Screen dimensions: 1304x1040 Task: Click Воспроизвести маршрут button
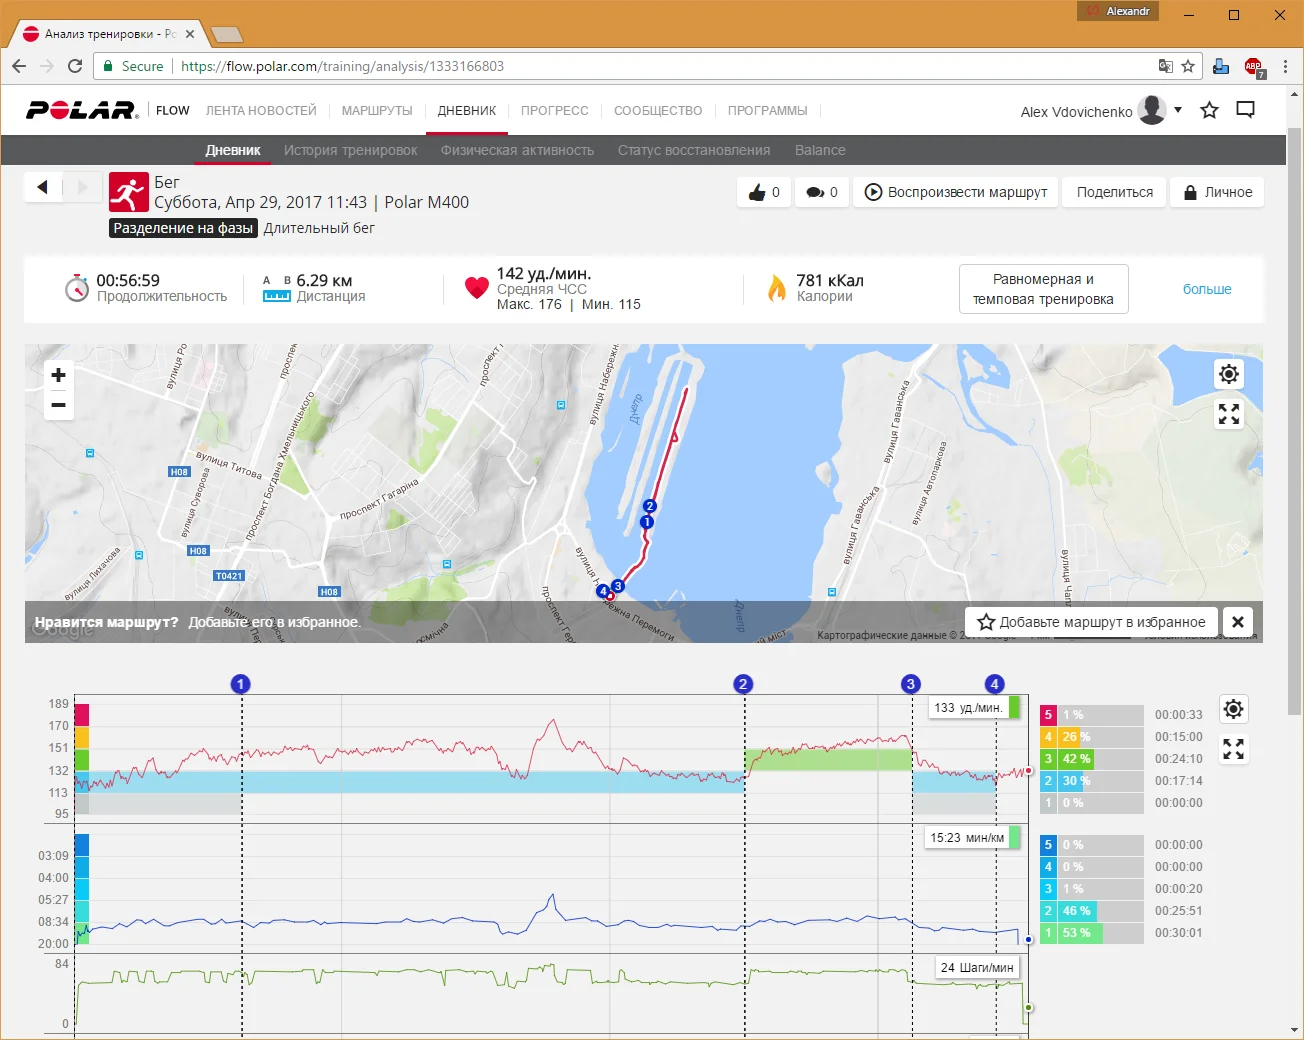(956, 192)
